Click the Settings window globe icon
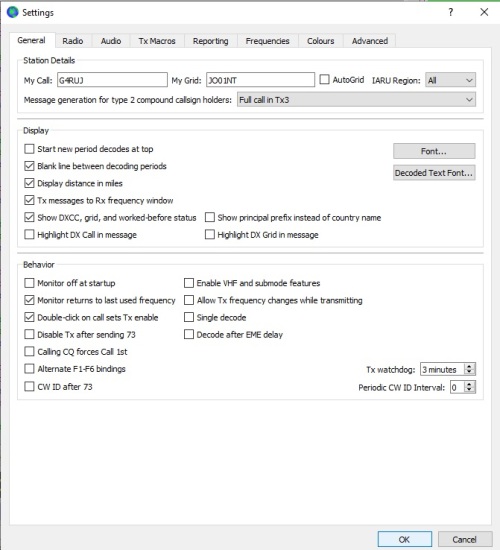Viewport: 500px width, 550px height. [x=13, y=12]
